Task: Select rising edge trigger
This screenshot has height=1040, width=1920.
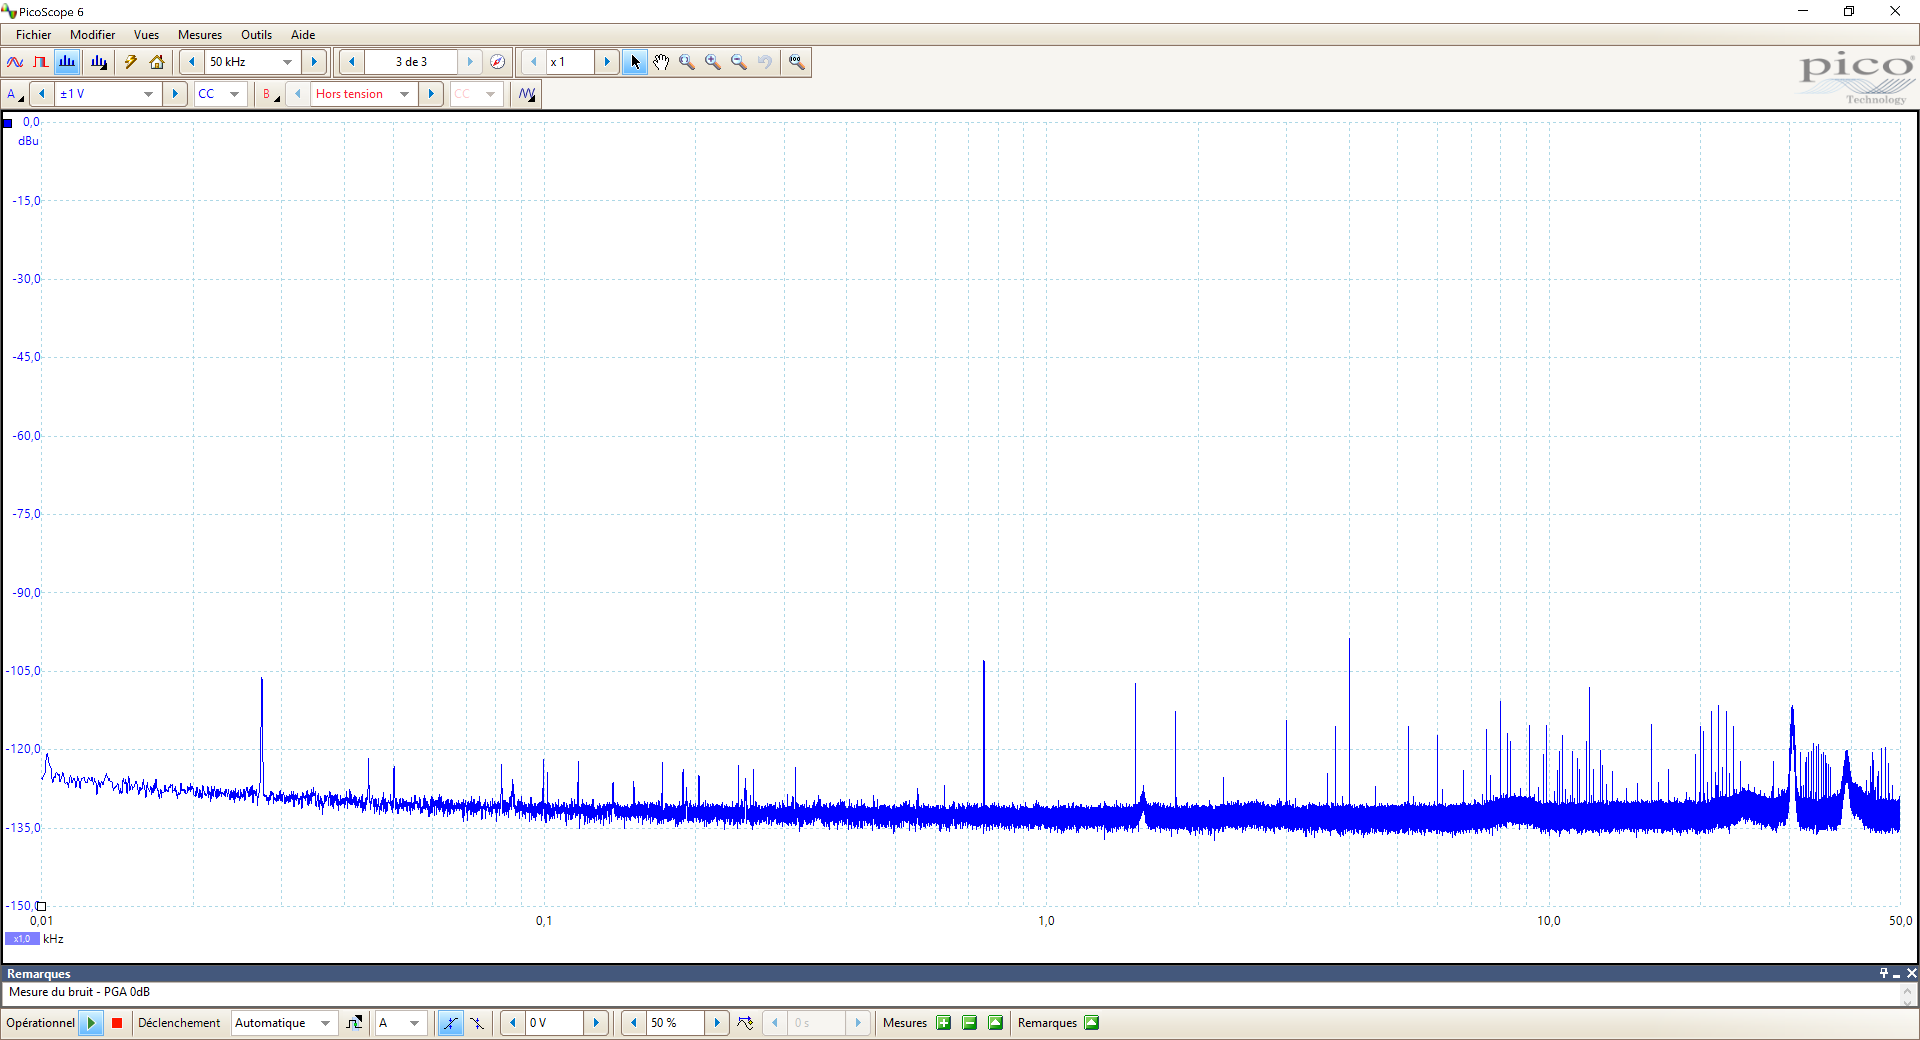Action: 450,1023
